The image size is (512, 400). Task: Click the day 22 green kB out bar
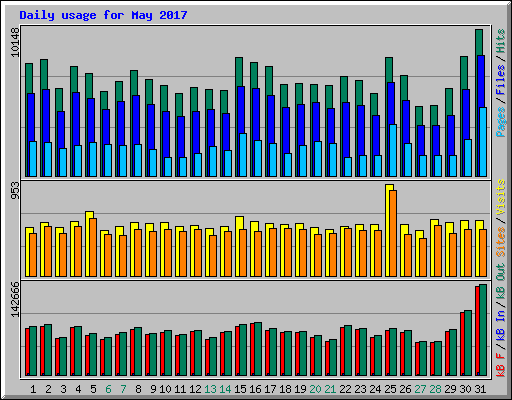pos(348,351)
